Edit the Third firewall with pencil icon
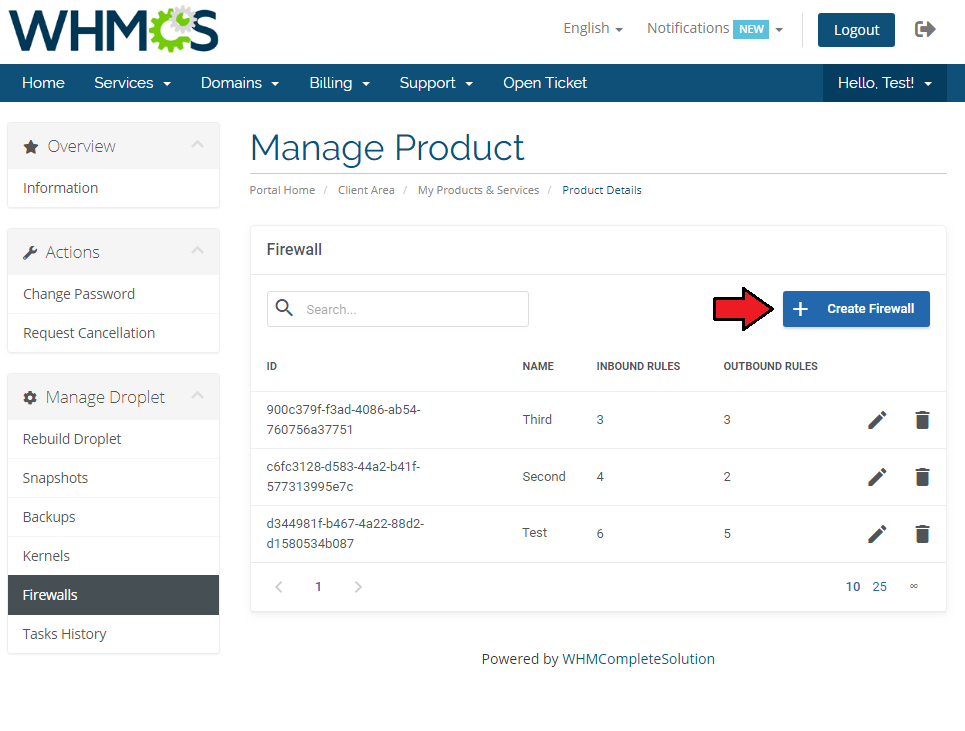 tap(877, 420)
